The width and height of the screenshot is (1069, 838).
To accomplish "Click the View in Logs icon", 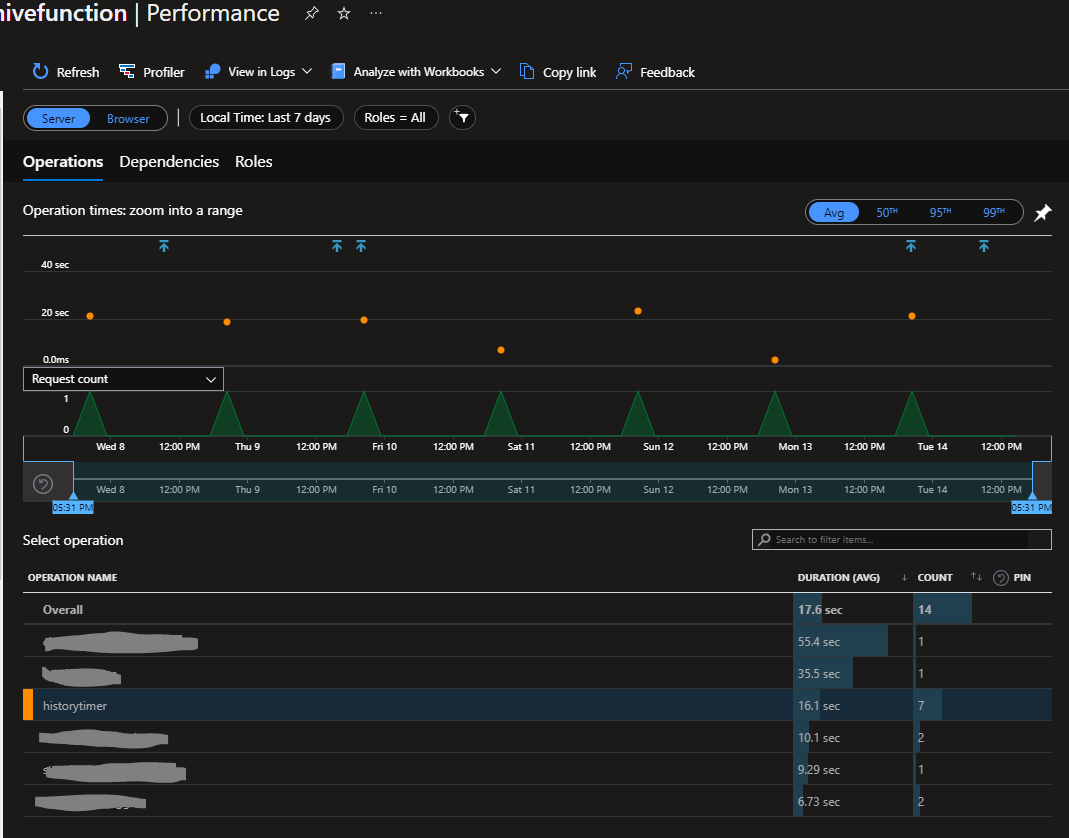I will click(213, 72).
